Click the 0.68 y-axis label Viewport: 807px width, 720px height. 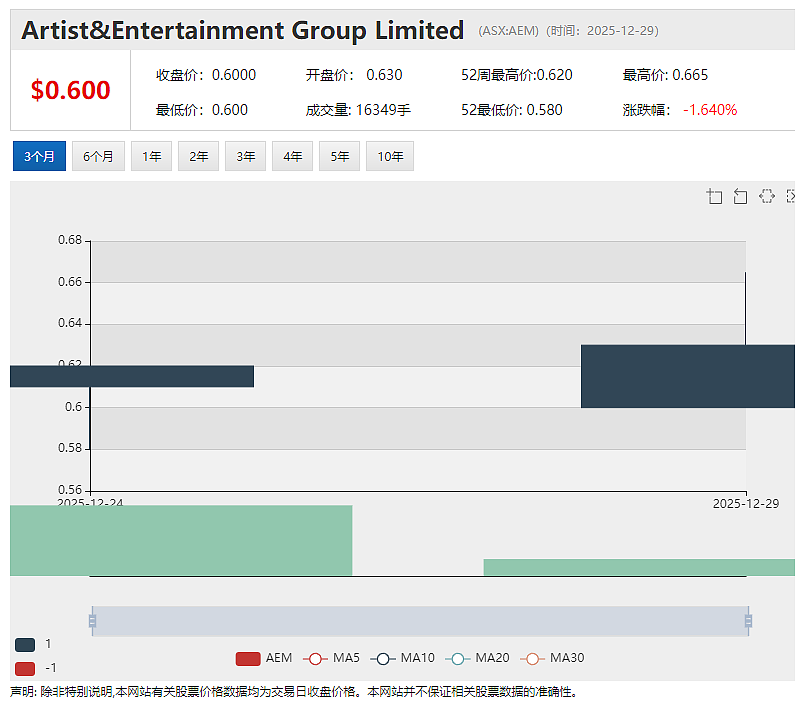point(70,240)
